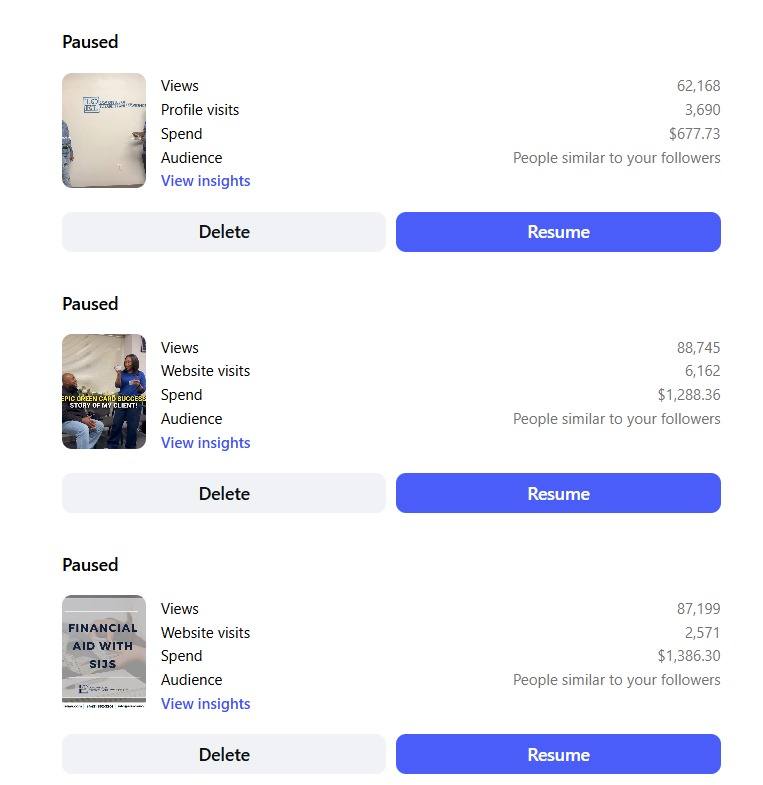Image resolution: width=763 pixels, height=785 pixels.
Task: Delete the green card success story ad
Action: coord(224,493)
